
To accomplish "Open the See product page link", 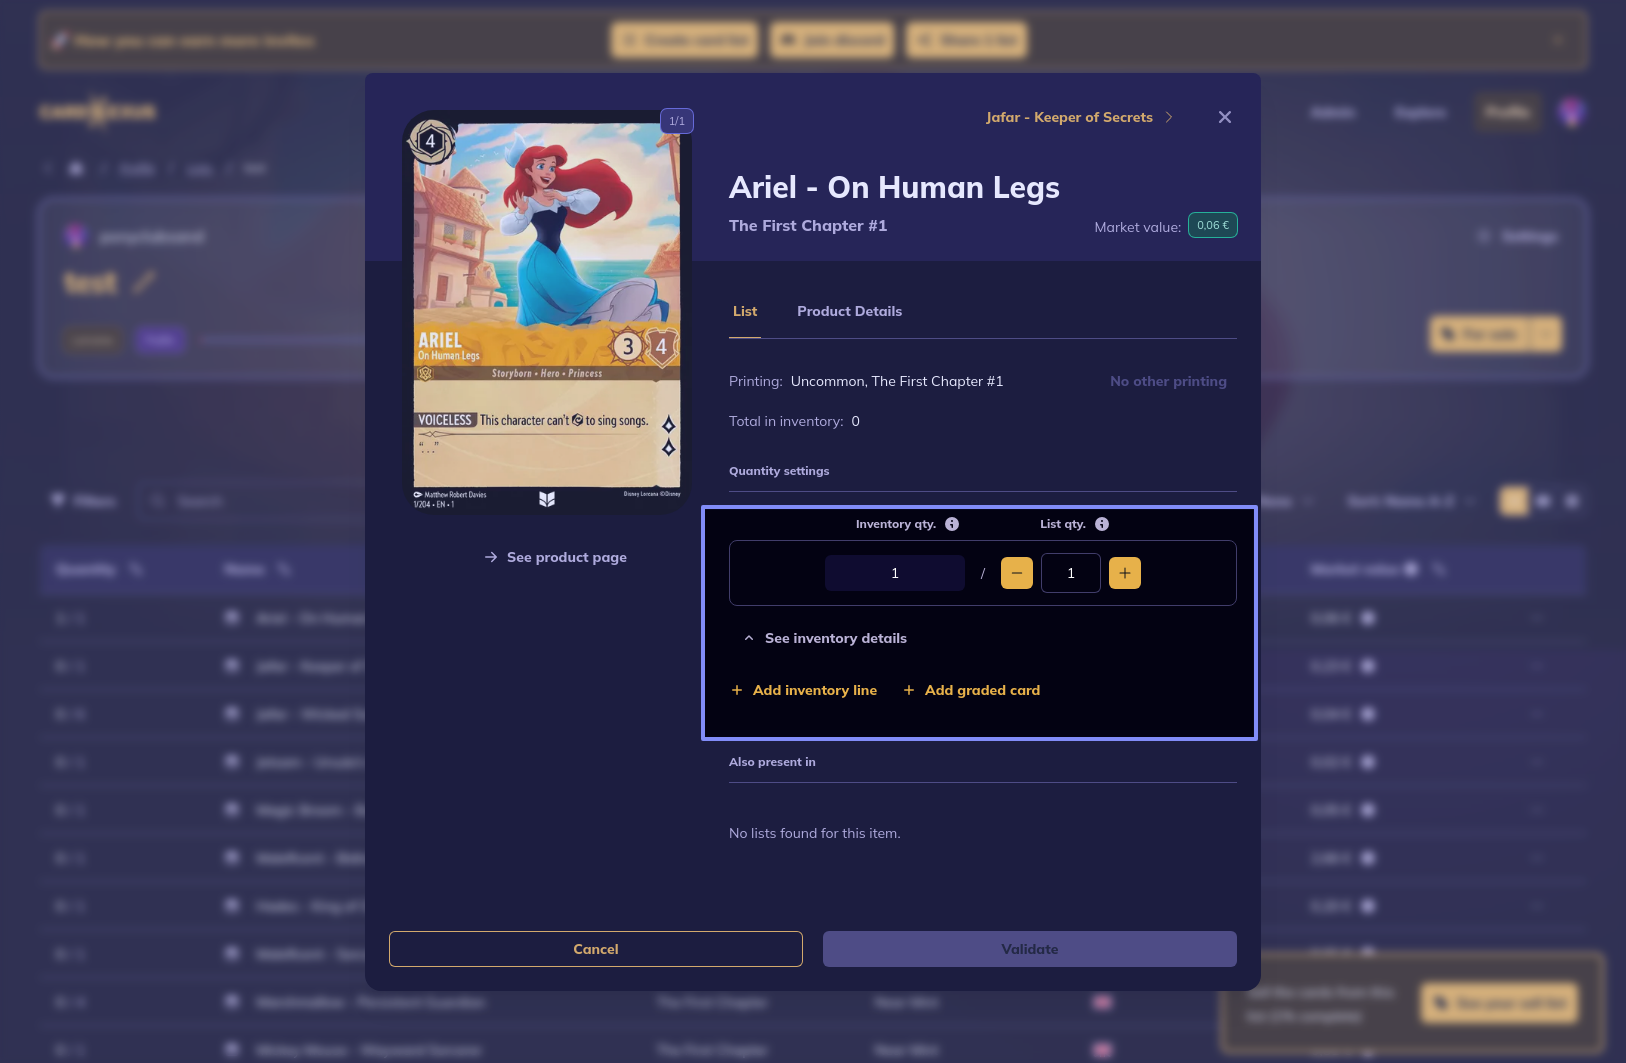I will click(x=556, y=557).
